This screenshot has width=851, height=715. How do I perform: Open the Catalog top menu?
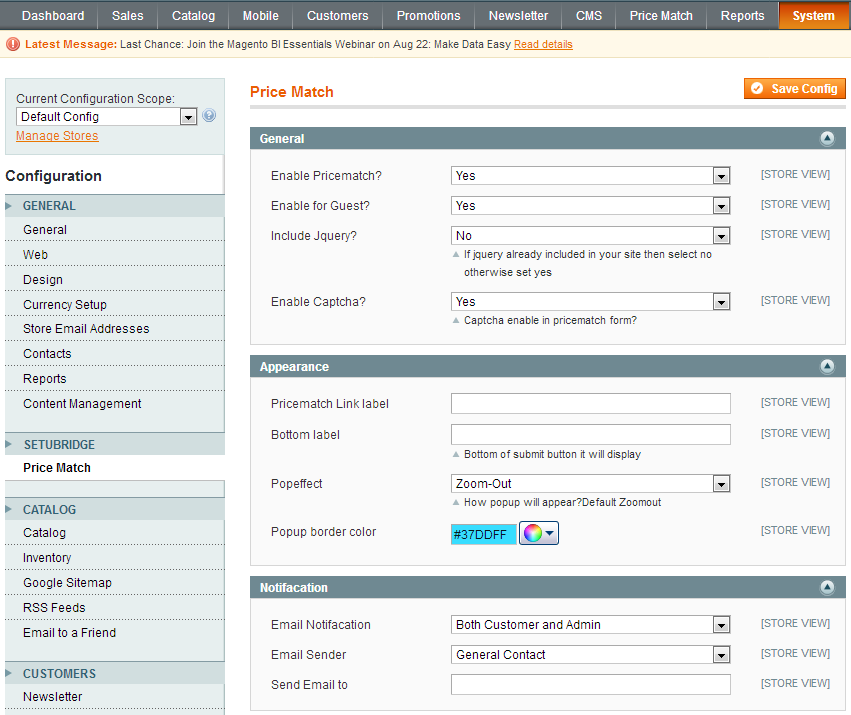[x=193, y=16]
